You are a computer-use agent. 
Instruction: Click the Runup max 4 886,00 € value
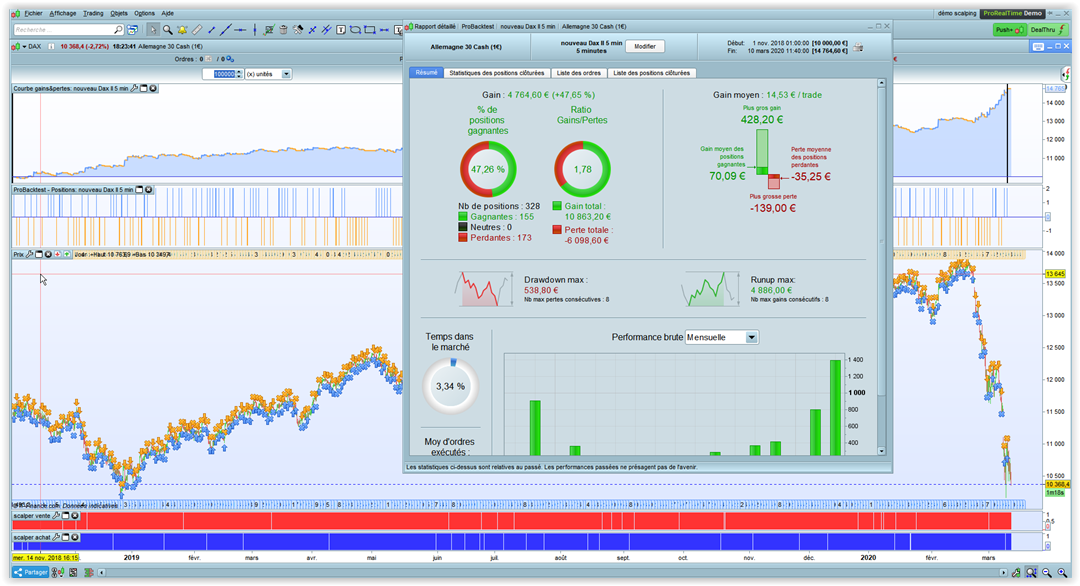pyautogui.click(x=771, y=290)
